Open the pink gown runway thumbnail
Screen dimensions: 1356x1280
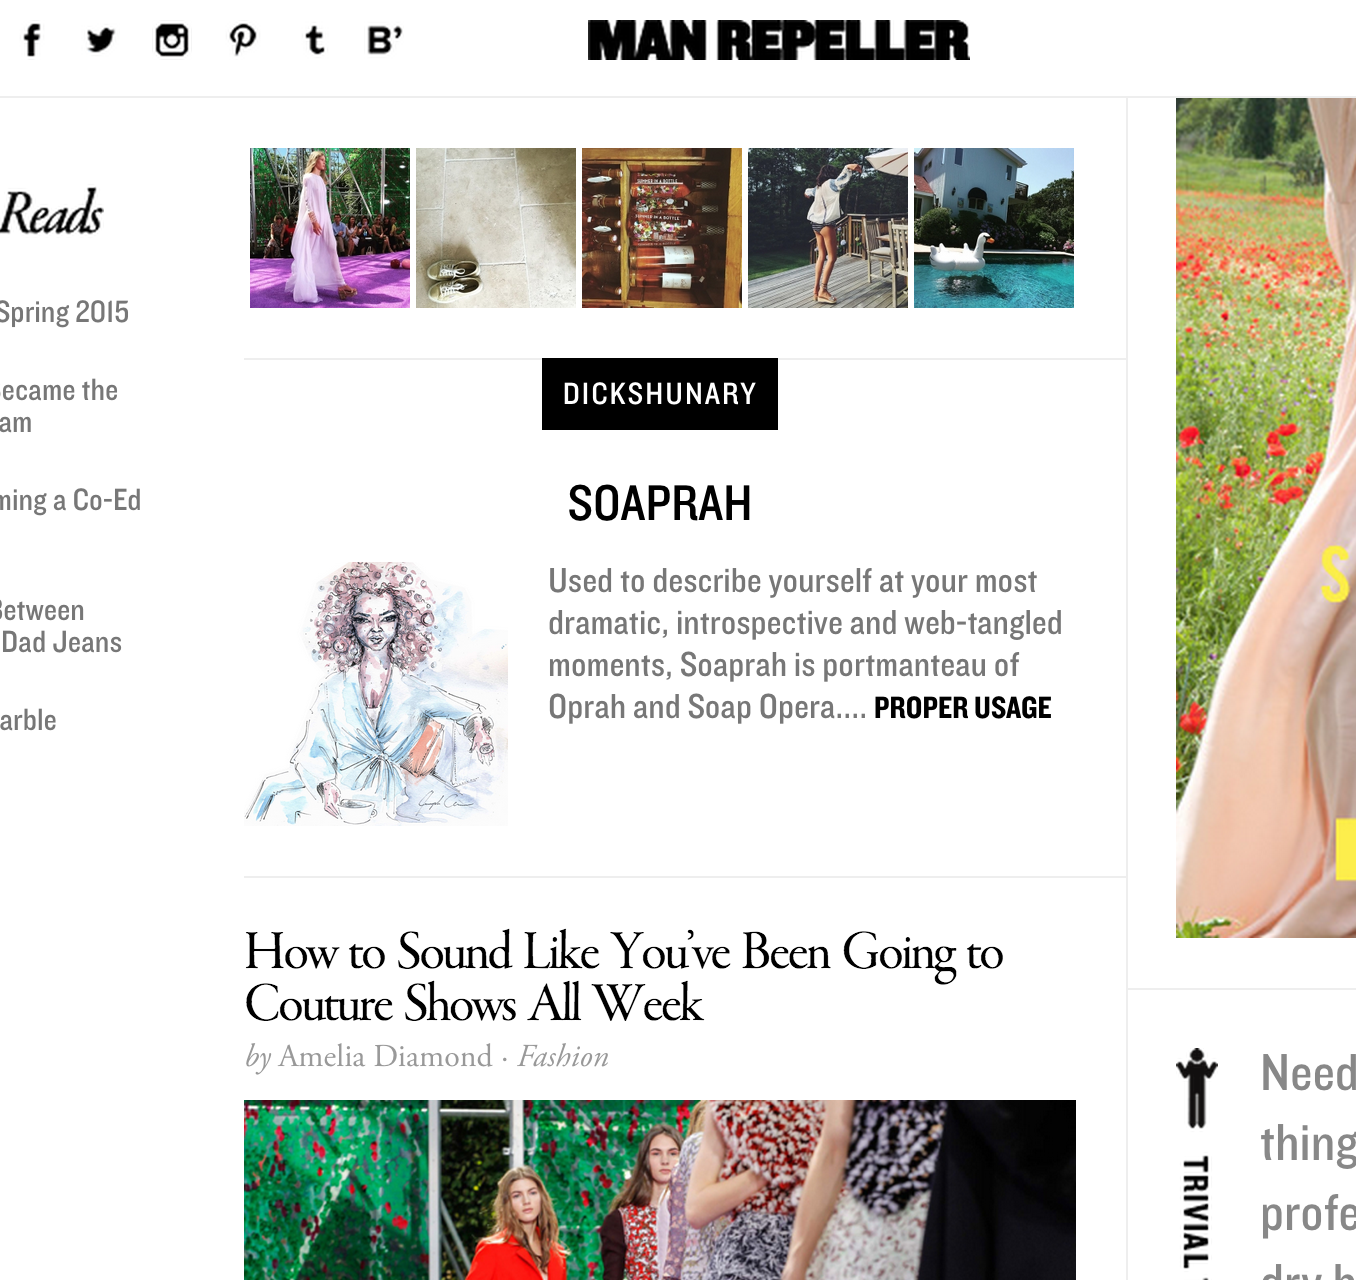point(330,228)
